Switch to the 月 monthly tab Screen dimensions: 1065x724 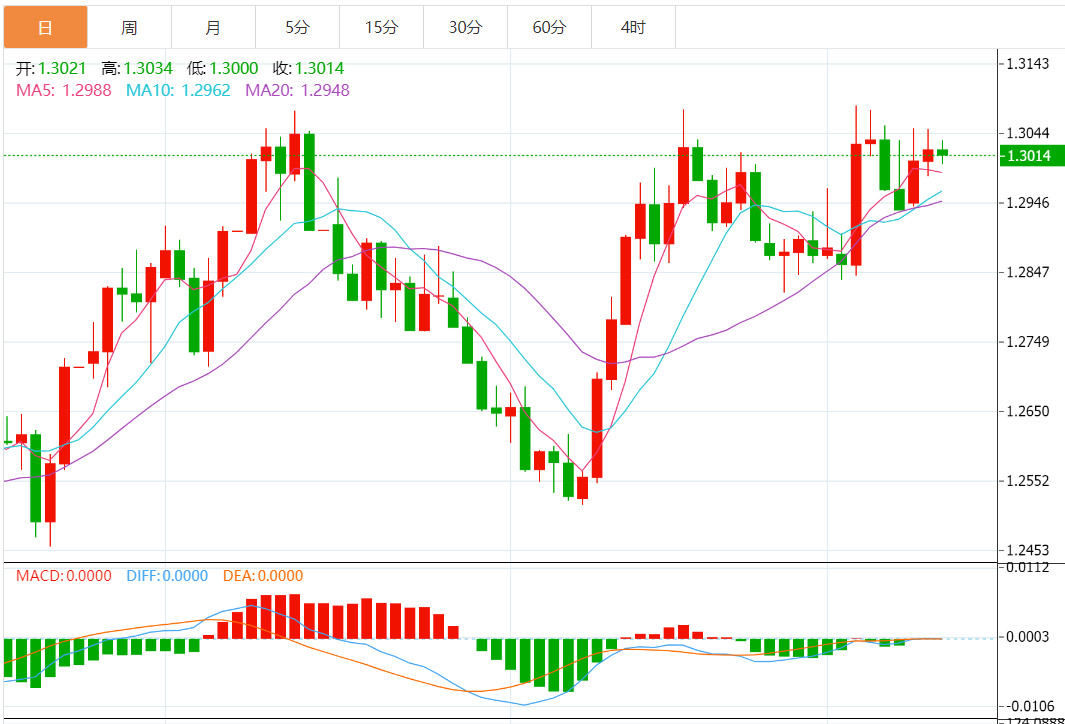coord(213,27)
